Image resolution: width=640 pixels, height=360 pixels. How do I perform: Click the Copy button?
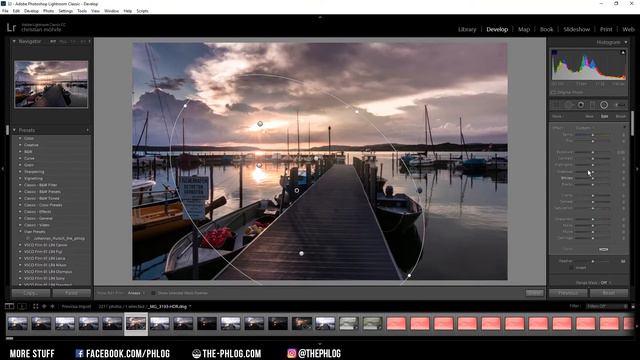31,293
